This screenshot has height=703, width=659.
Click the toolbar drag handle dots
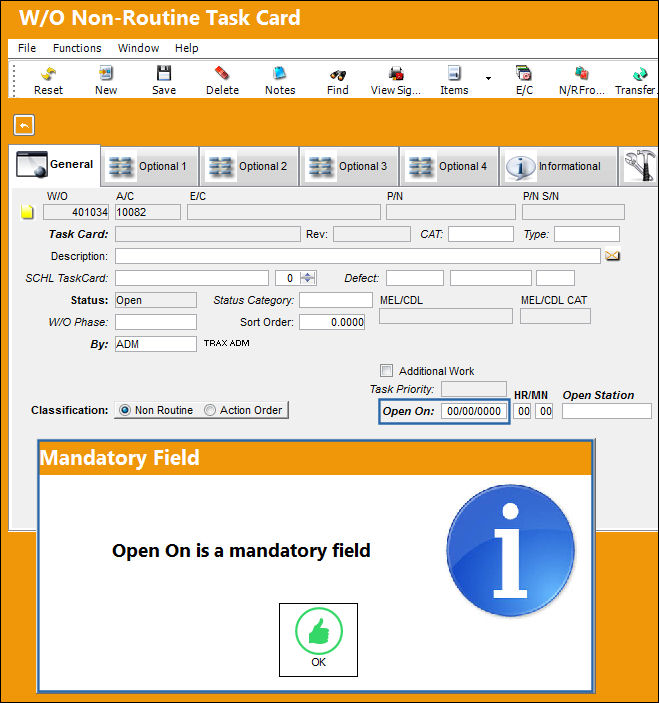coord(14,80)
